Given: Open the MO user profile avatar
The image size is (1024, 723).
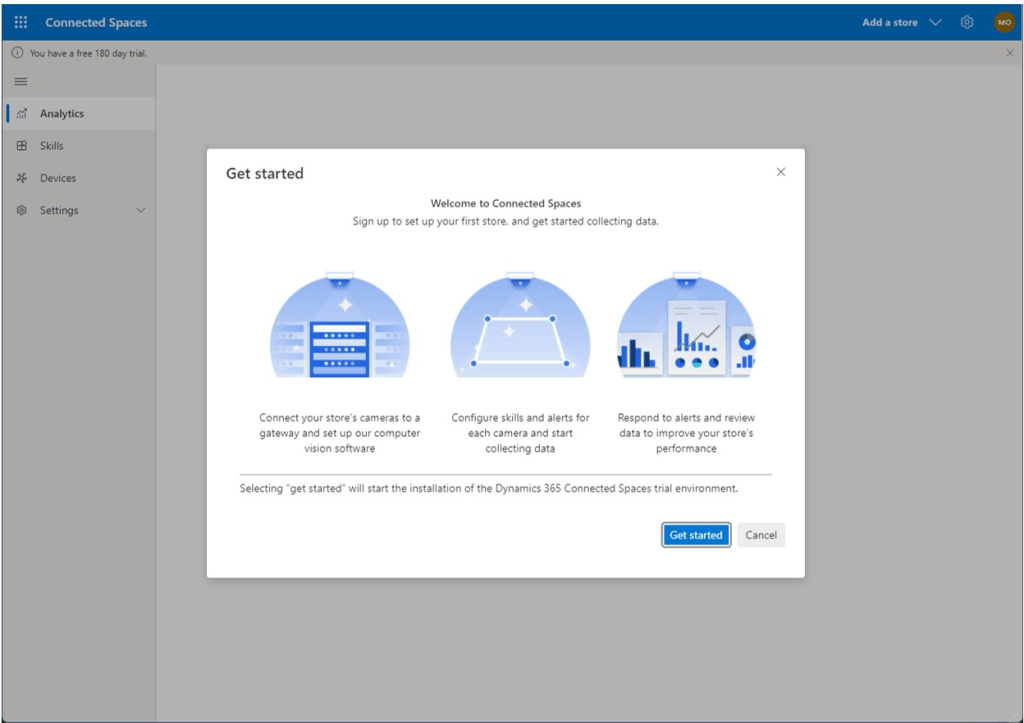Looking at the screenshot, I should tap(1004, 22).
